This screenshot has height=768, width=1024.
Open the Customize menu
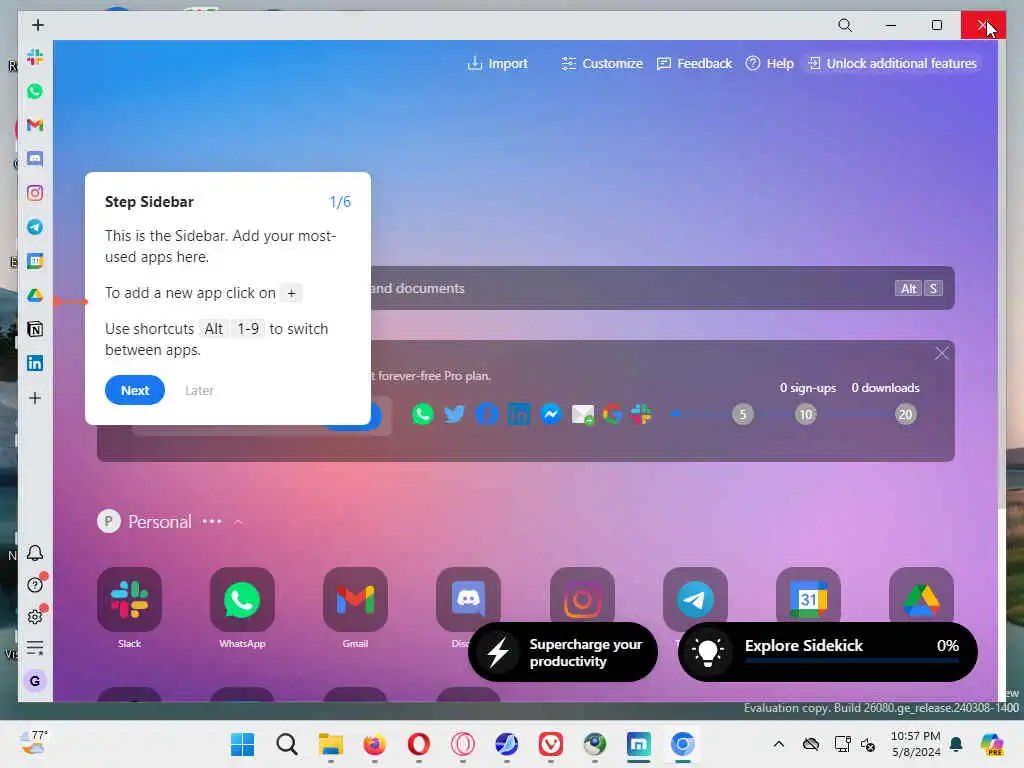tap(602, 63)
